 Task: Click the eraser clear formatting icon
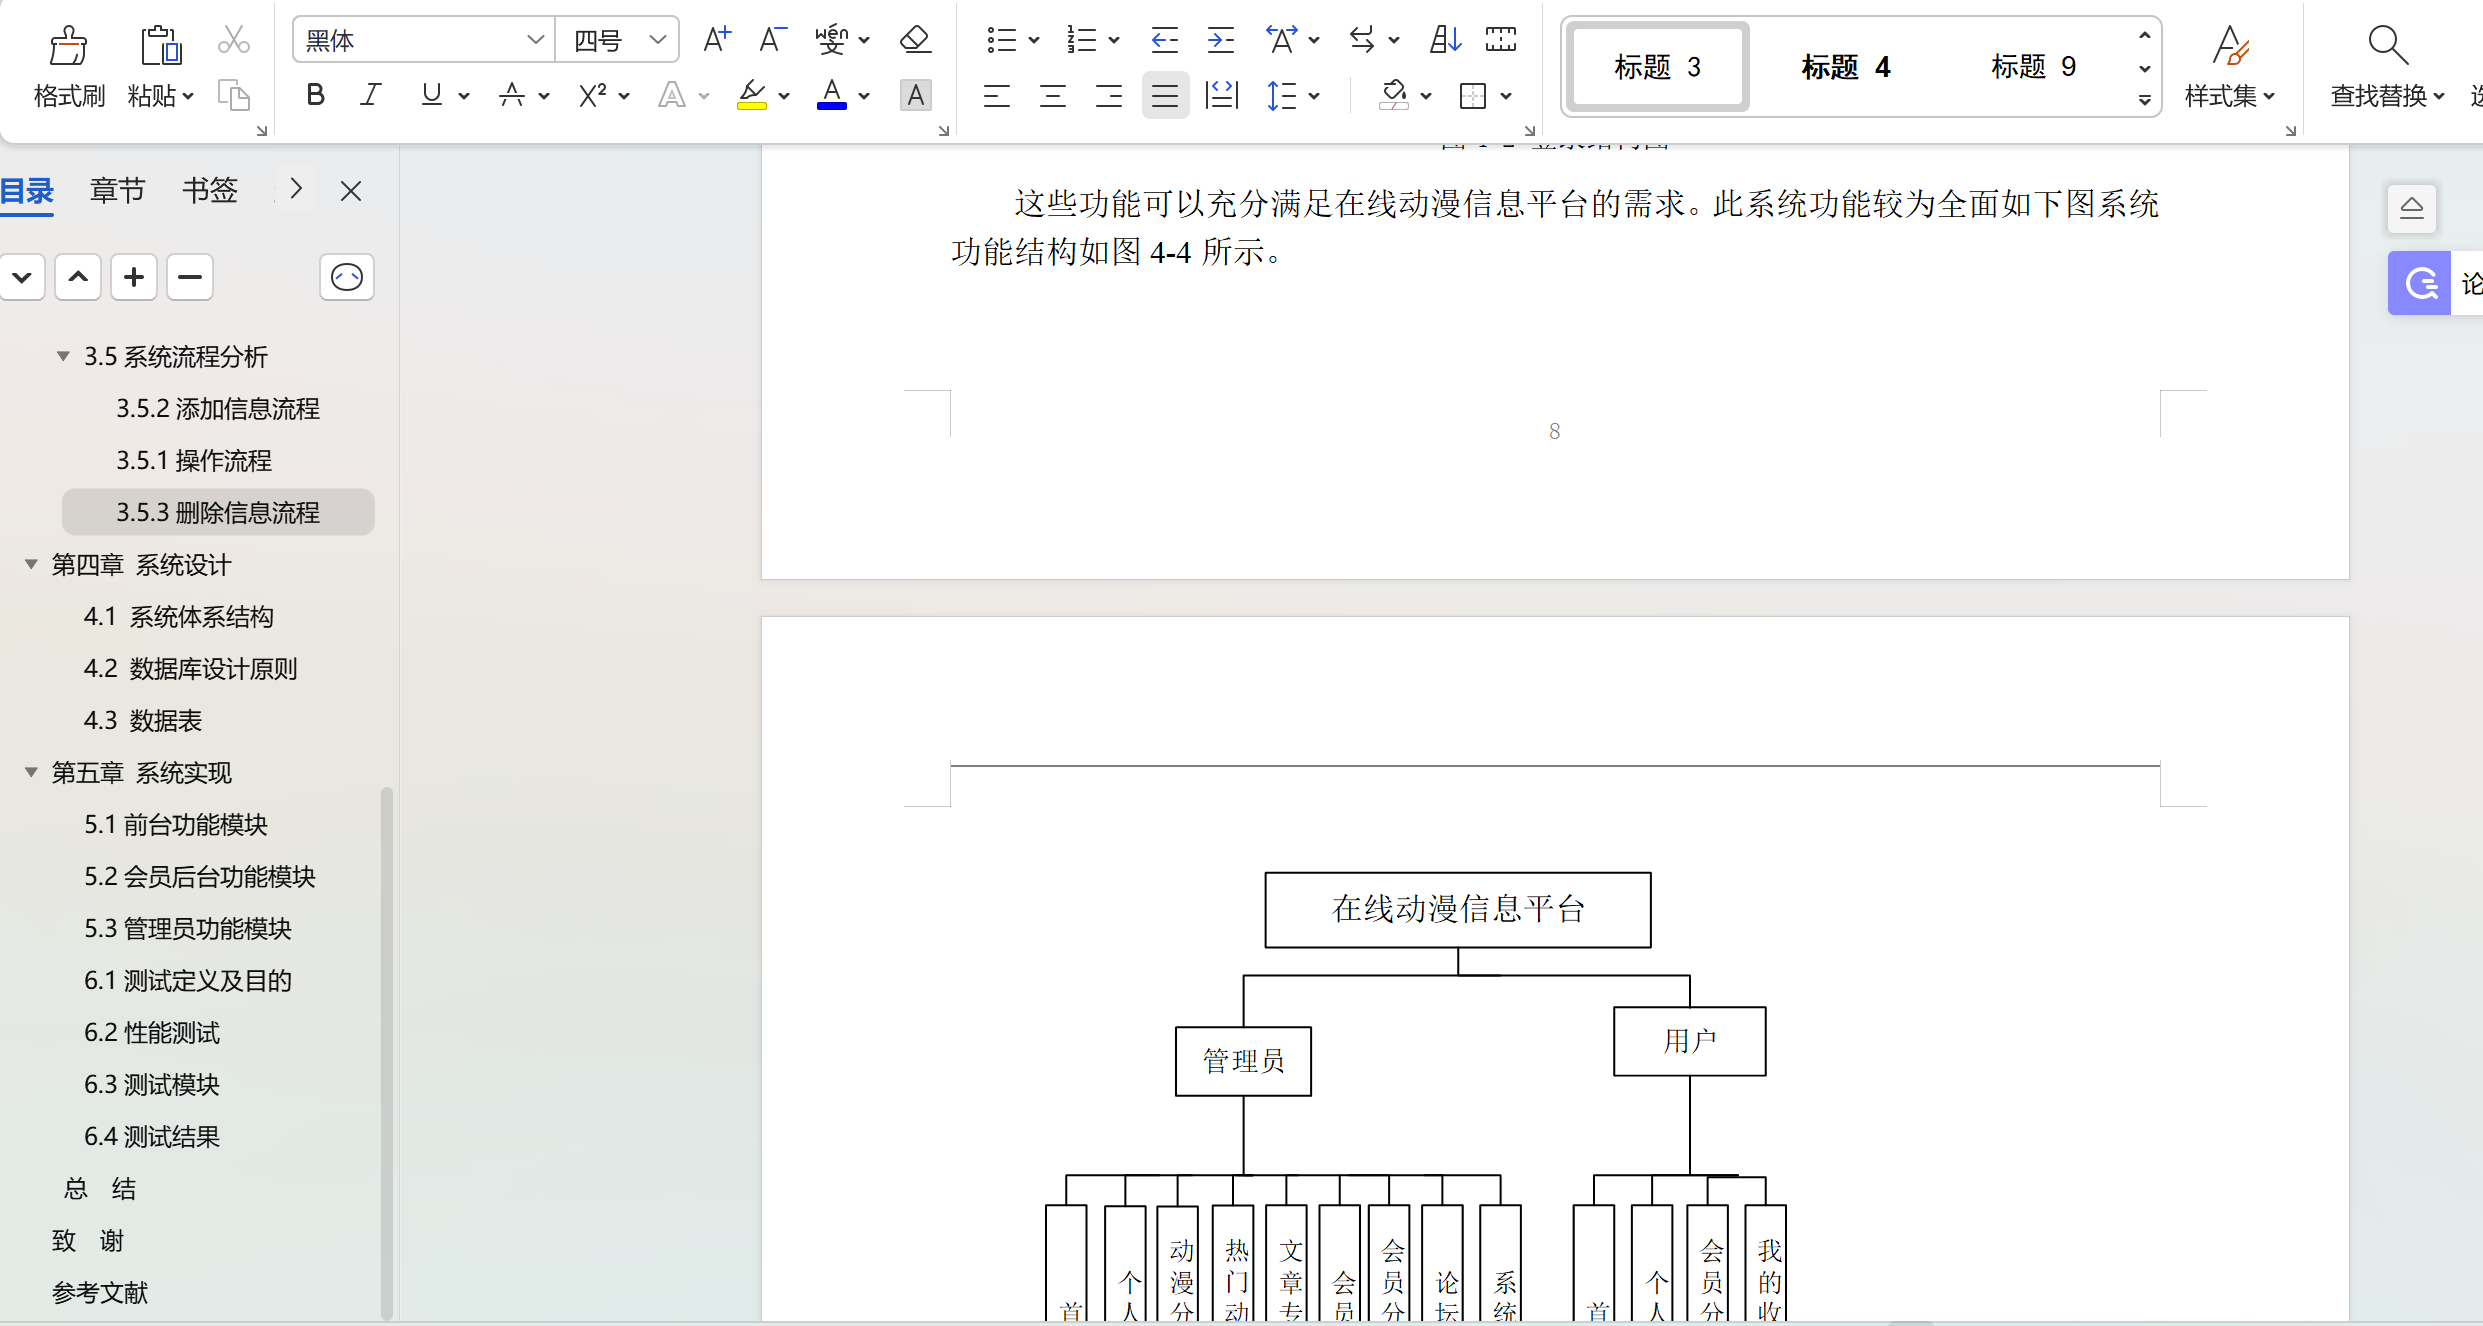915,40
